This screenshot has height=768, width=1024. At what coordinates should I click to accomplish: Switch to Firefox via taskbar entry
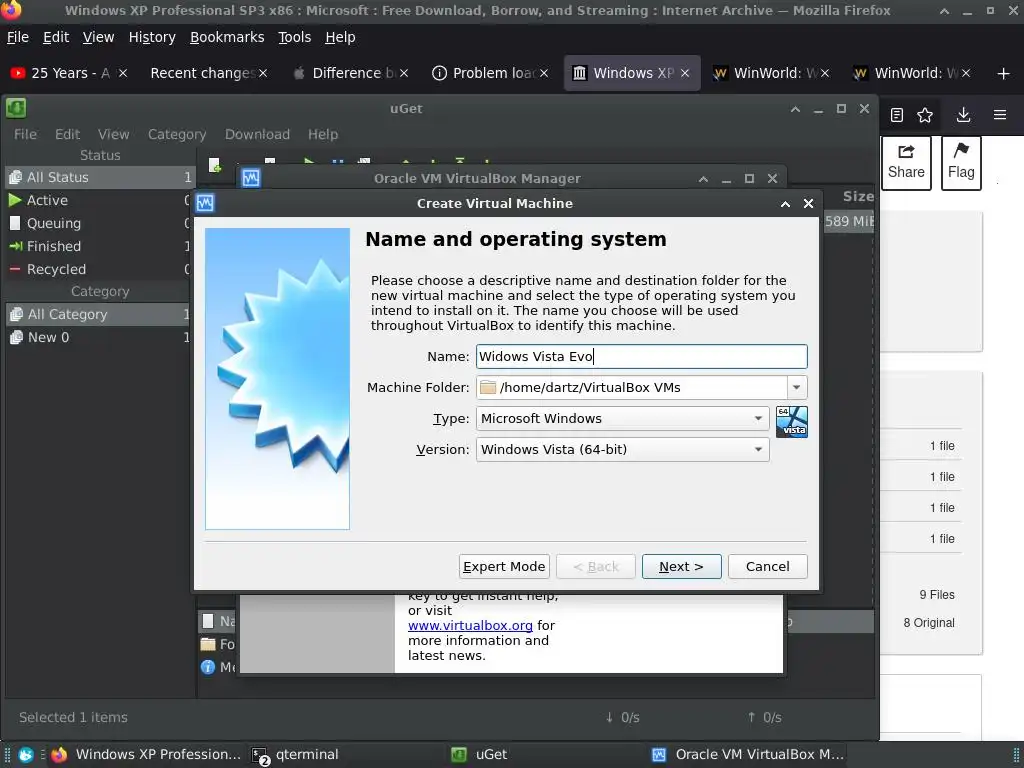click(147, 754)
